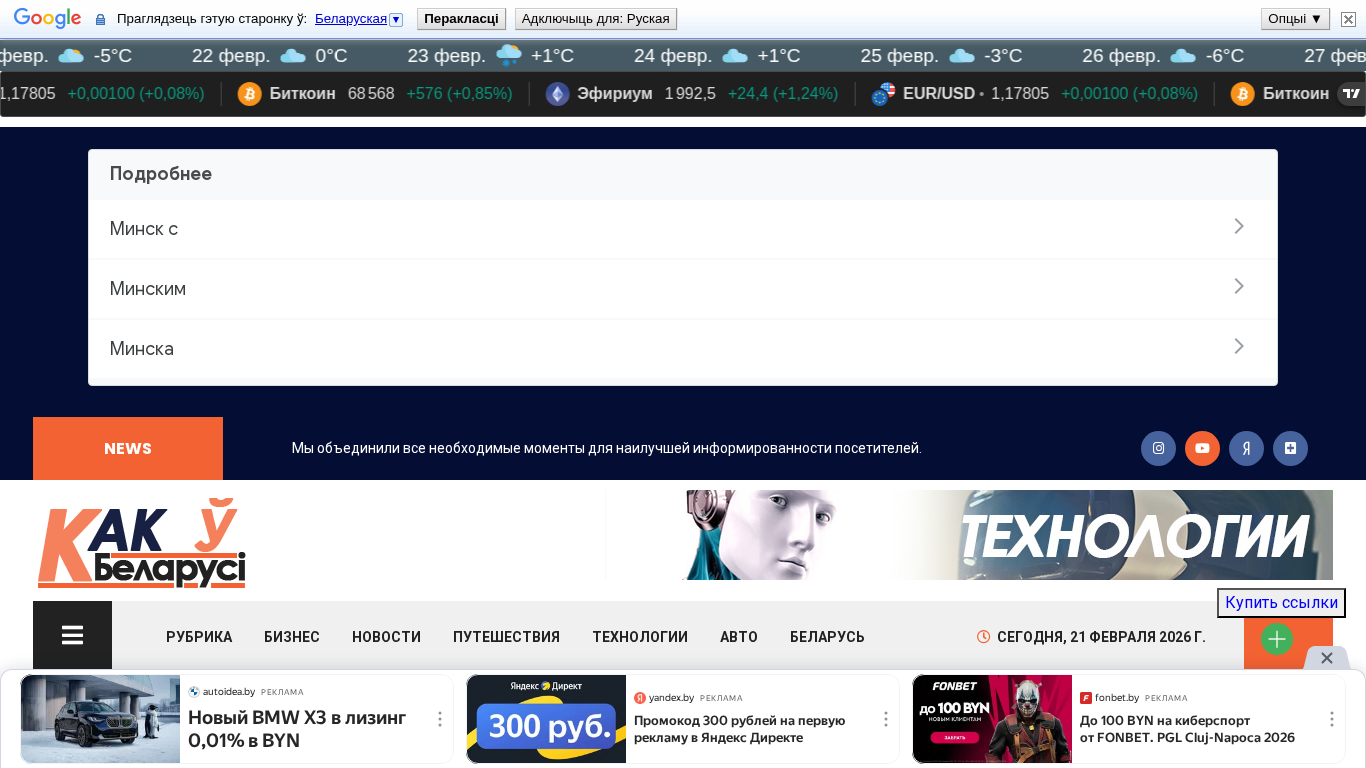Image resolution: width=1366 pixels, height=768 pixels.
Task: Click the 22 февр. cloud weather icon
Action: (292, 56)
